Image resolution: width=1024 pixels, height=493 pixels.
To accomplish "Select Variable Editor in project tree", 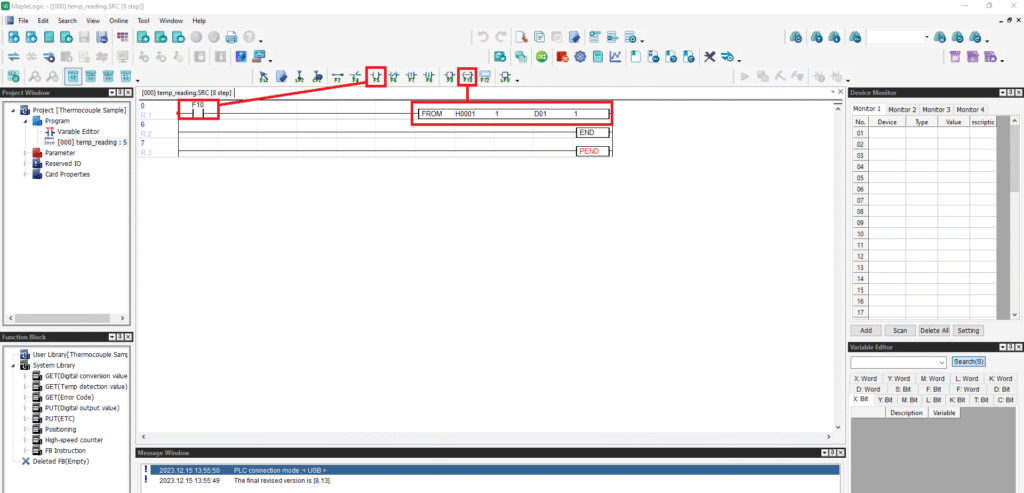I will [78, 132].
